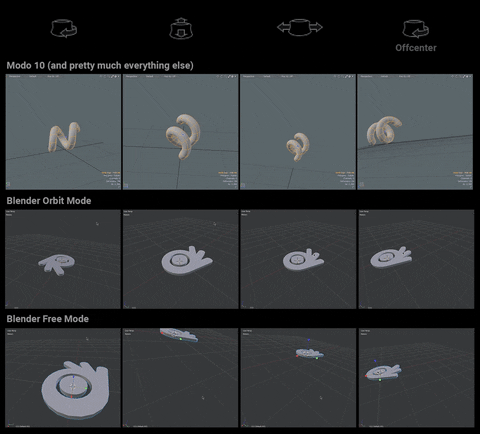This screenshot has width=480, height=434.
Task: Click the pan icon with left-right arrows
Action: tap(300, 27)
